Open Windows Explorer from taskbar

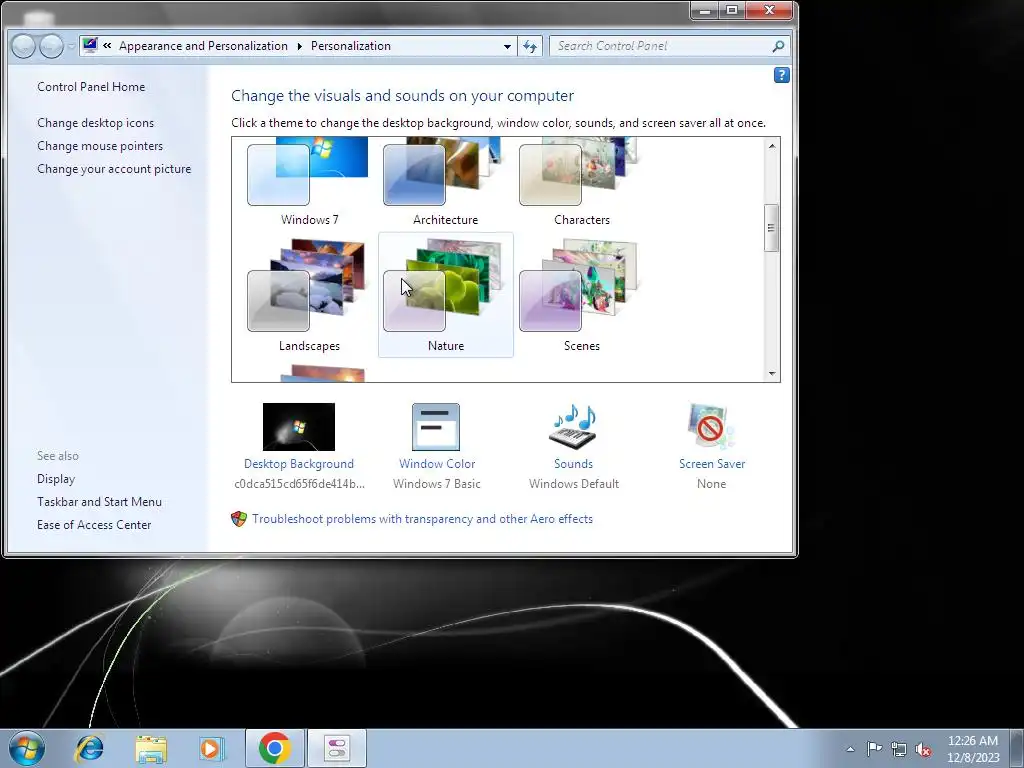tap(151, 748)
